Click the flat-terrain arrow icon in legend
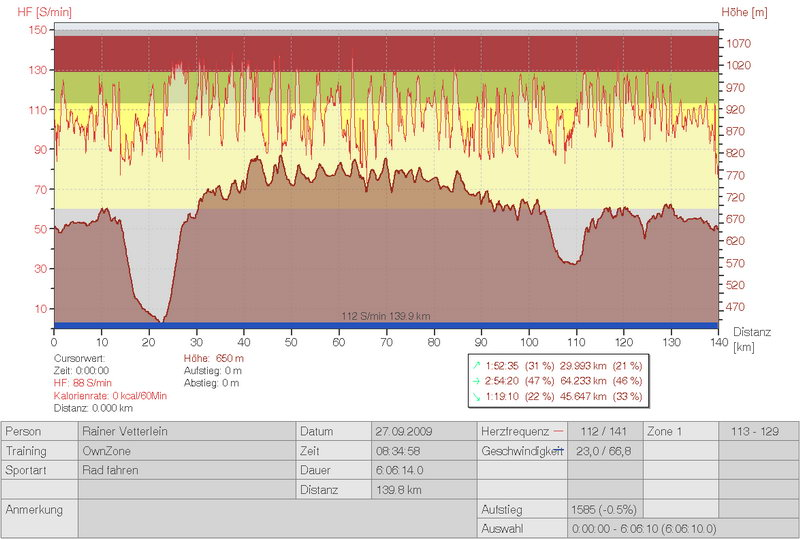Viewport: 800px width, 539px height. pyautogui.click(x=475, y=381)
